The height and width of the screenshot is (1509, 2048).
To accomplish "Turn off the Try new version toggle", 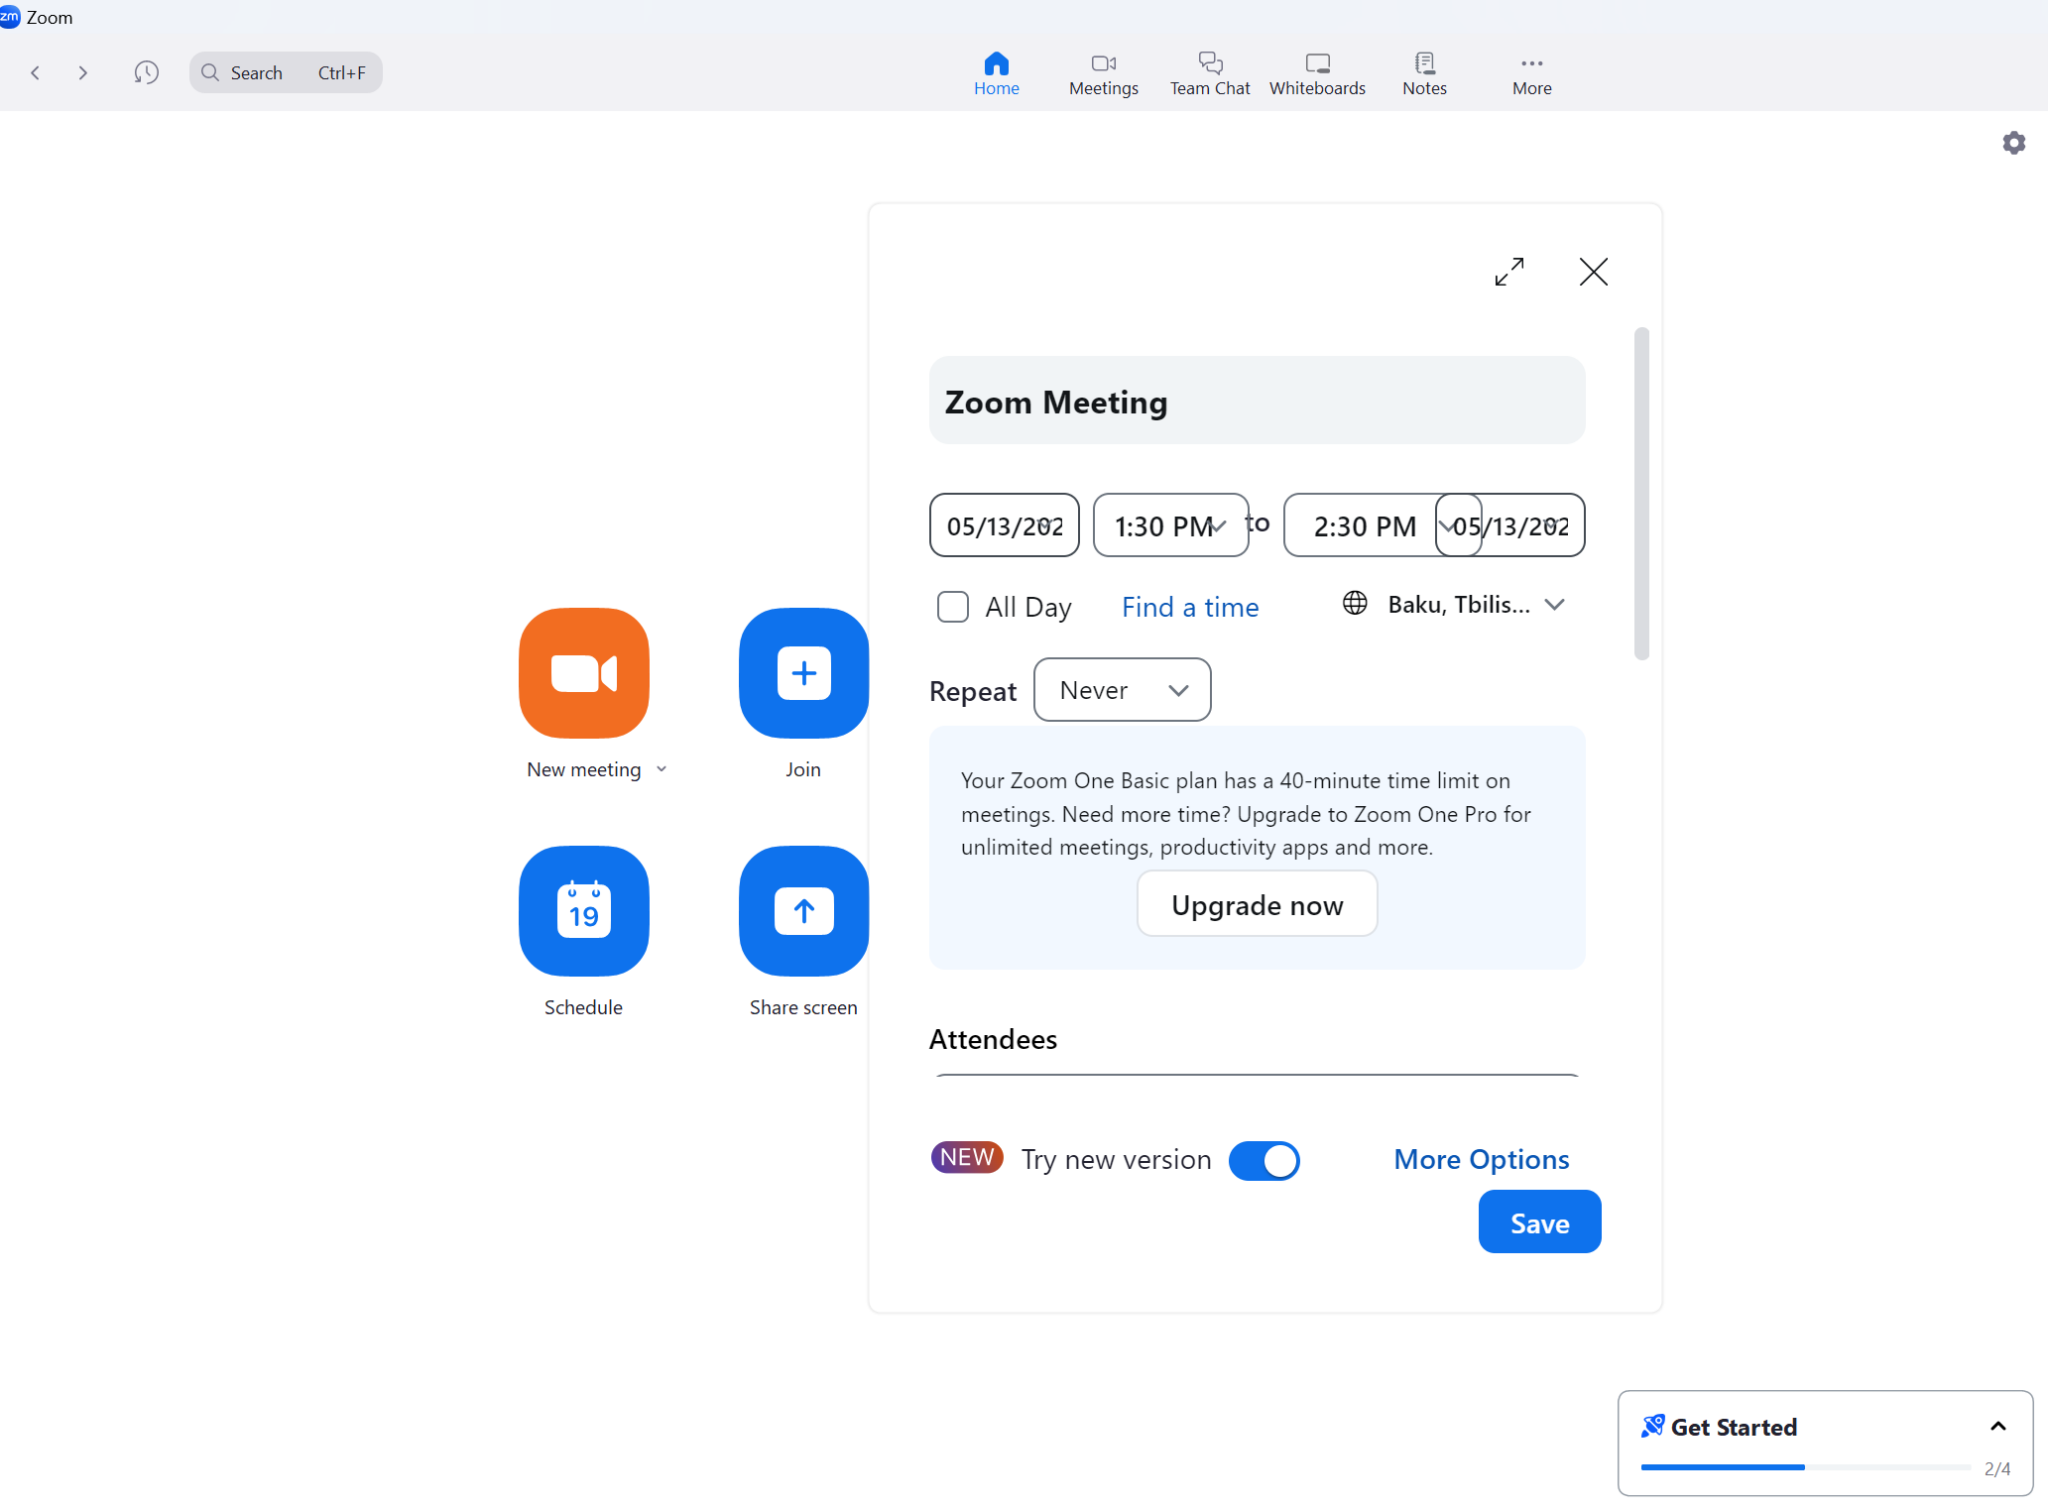I will pos(1263,1160).
